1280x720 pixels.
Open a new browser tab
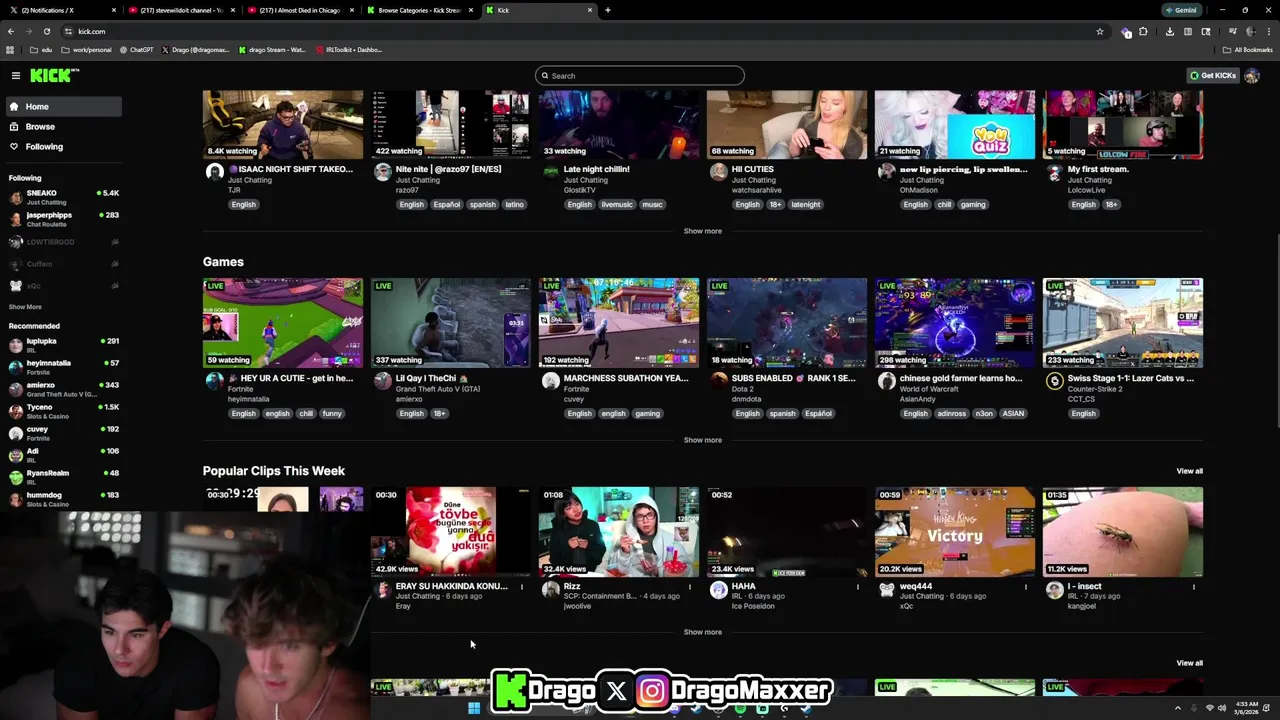coord(608,10)
